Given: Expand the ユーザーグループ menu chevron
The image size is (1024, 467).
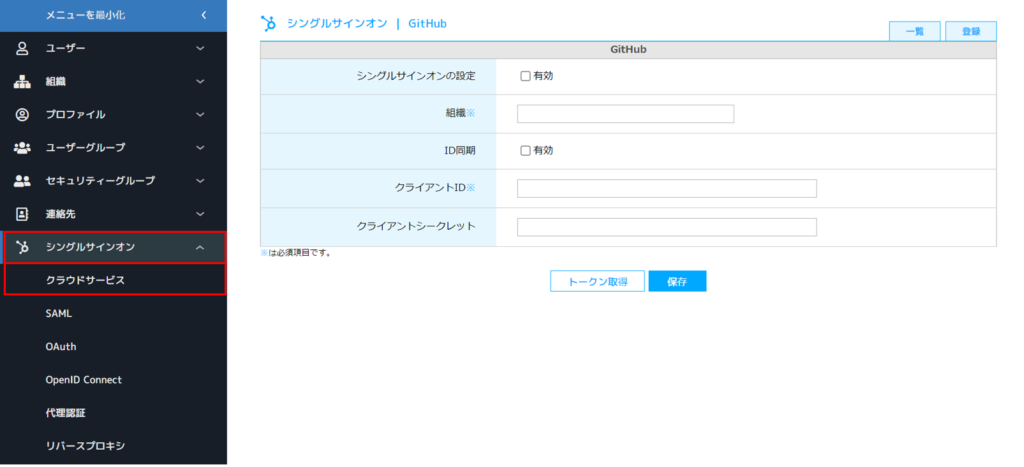Looking at the screenshot, I should (x=200, y=148).
